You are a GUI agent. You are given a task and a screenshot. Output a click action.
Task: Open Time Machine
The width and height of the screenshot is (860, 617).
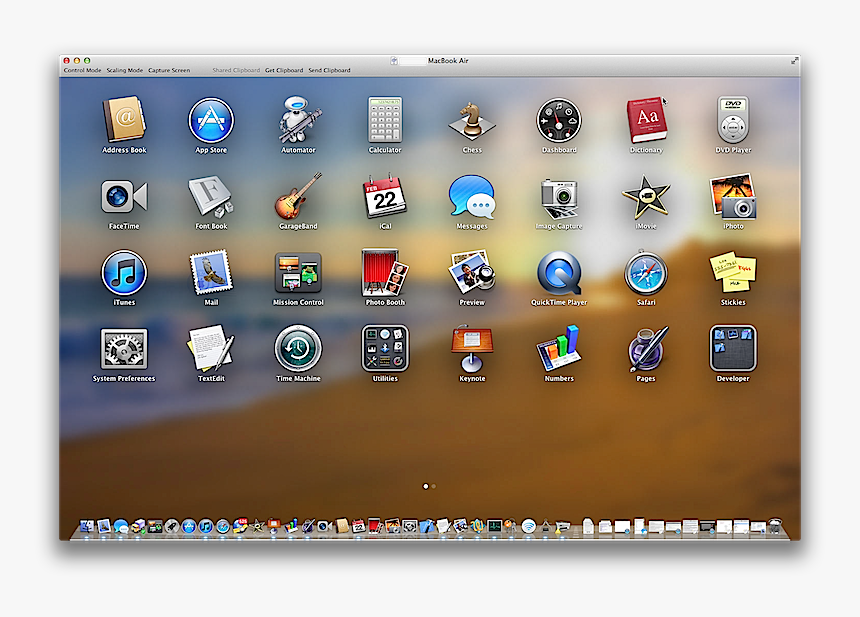click(x=298, y=349)
